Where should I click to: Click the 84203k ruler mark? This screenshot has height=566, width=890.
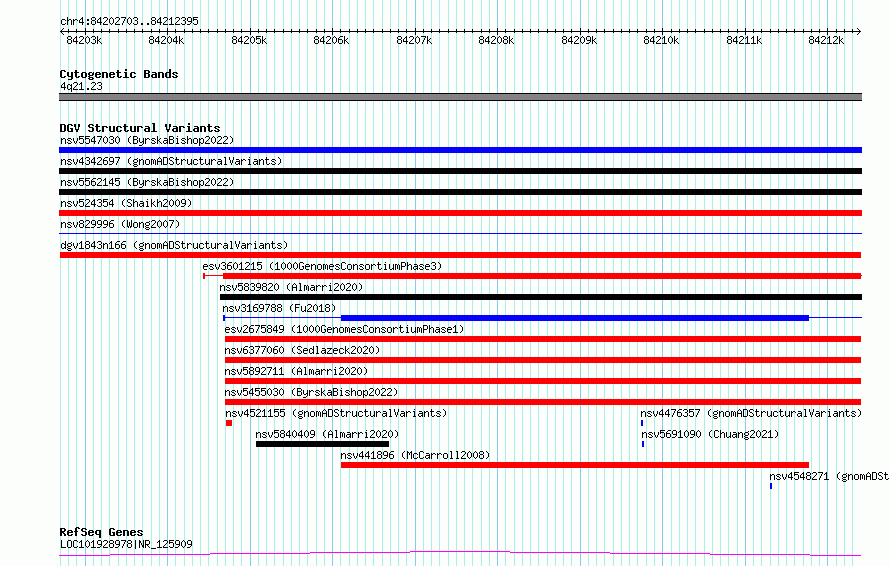point(84,40)
